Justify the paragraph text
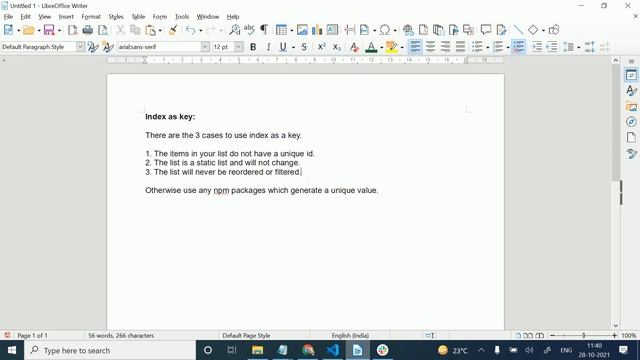 coord(460,47)
